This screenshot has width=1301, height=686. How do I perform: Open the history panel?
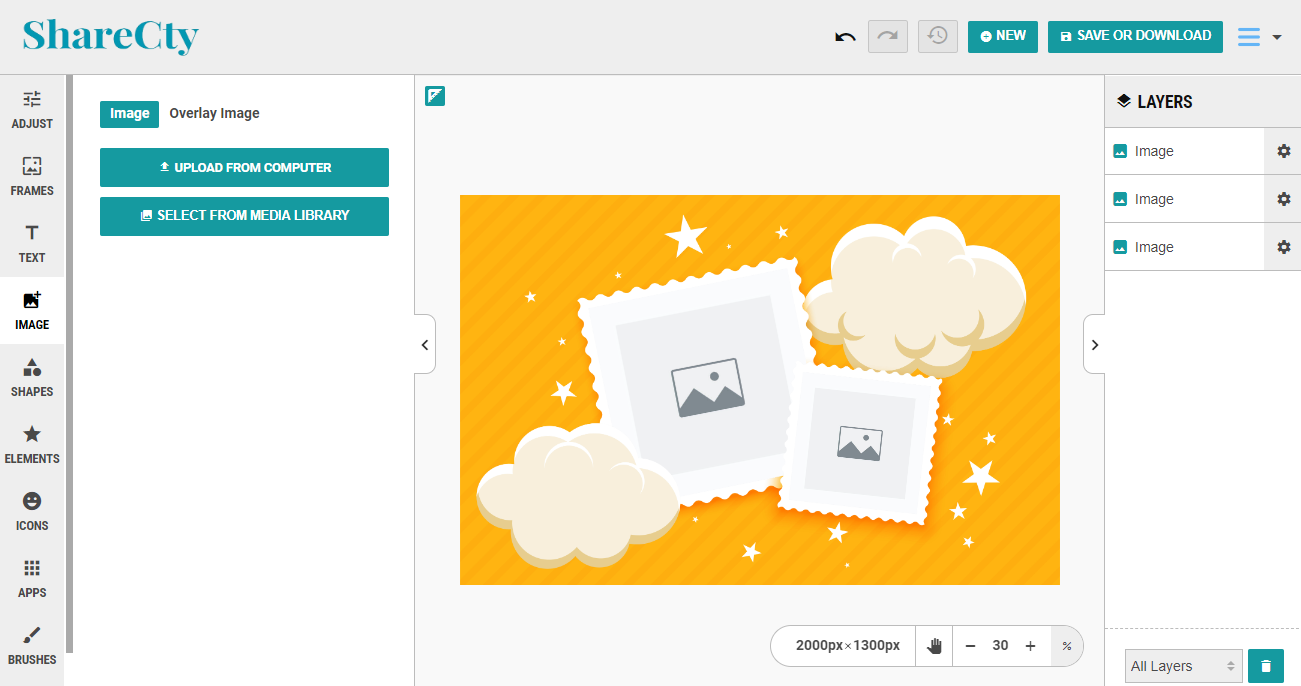[937, 36]
